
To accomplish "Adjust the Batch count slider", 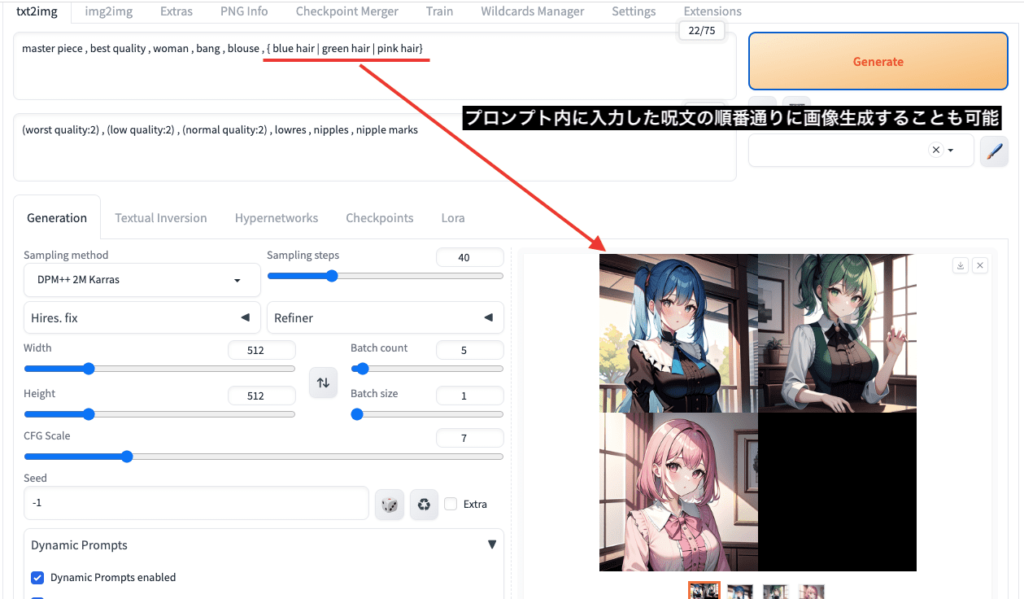I will (427, 368).
